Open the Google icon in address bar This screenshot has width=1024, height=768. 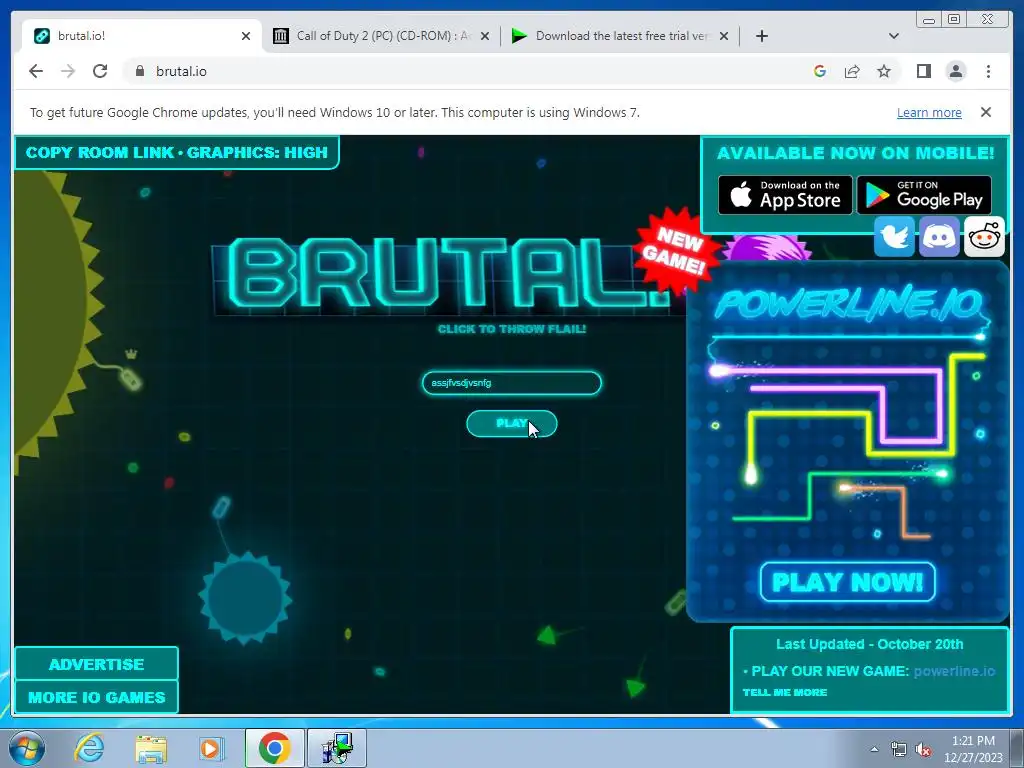820,71
